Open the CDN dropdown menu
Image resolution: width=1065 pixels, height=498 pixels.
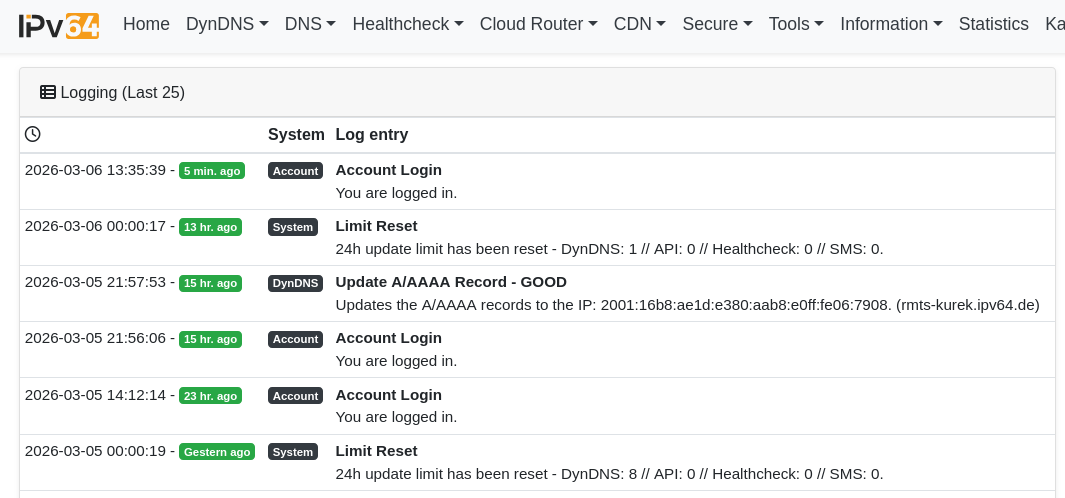tap(639, 24)
